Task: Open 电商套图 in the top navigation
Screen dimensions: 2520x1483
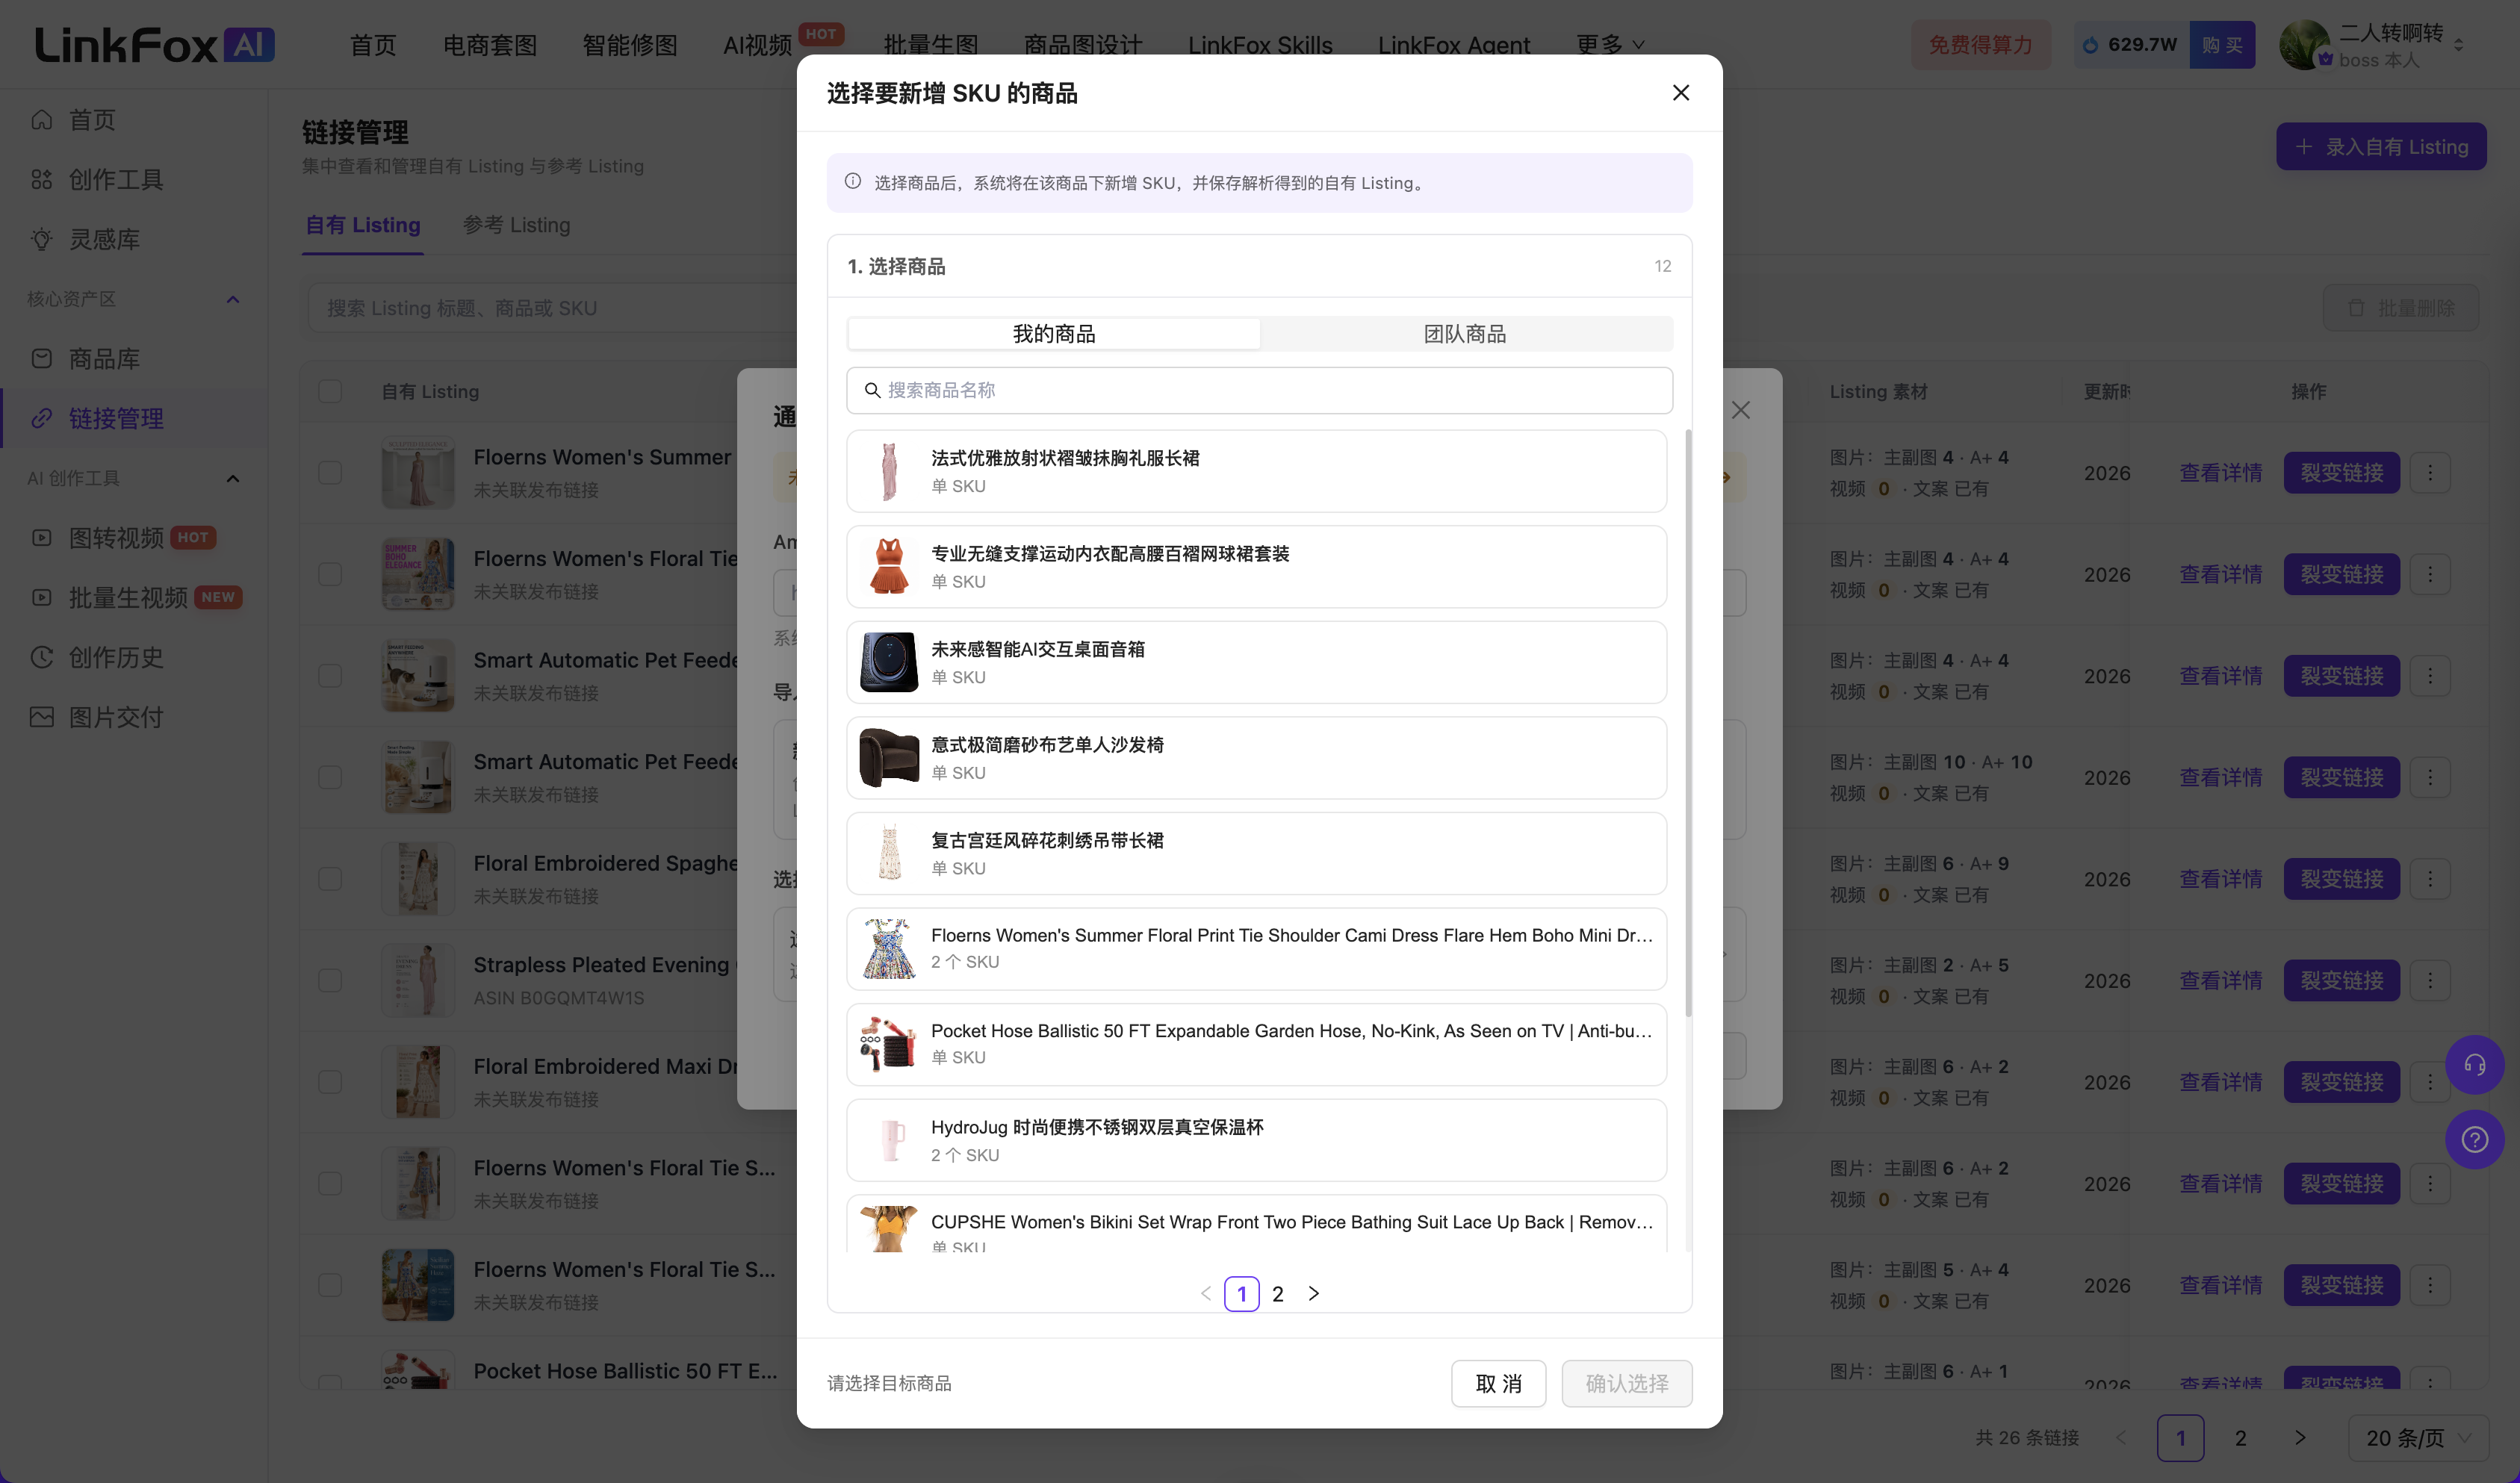Action: click(490, 45)
